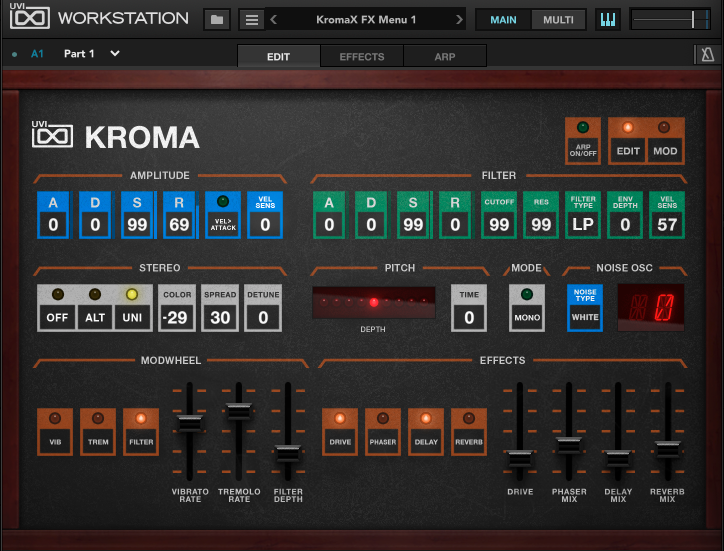Image resolution: width=724 pixels, height=551 pixels.
Task: Set stereo mode to OFF
Action: click(x=57, y=308)
